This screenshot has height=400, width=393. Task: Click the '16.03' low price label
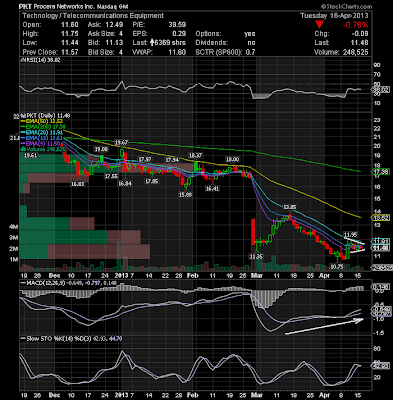[x=79, y=184]
